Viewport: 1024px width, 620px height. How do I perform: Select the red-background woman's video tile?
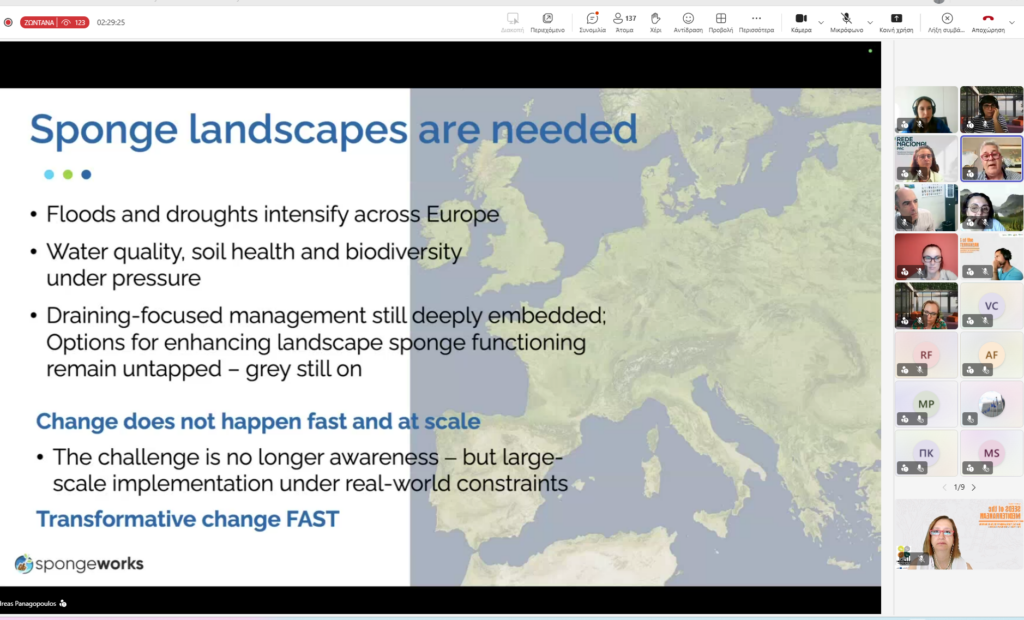click(x=926, y=257)
